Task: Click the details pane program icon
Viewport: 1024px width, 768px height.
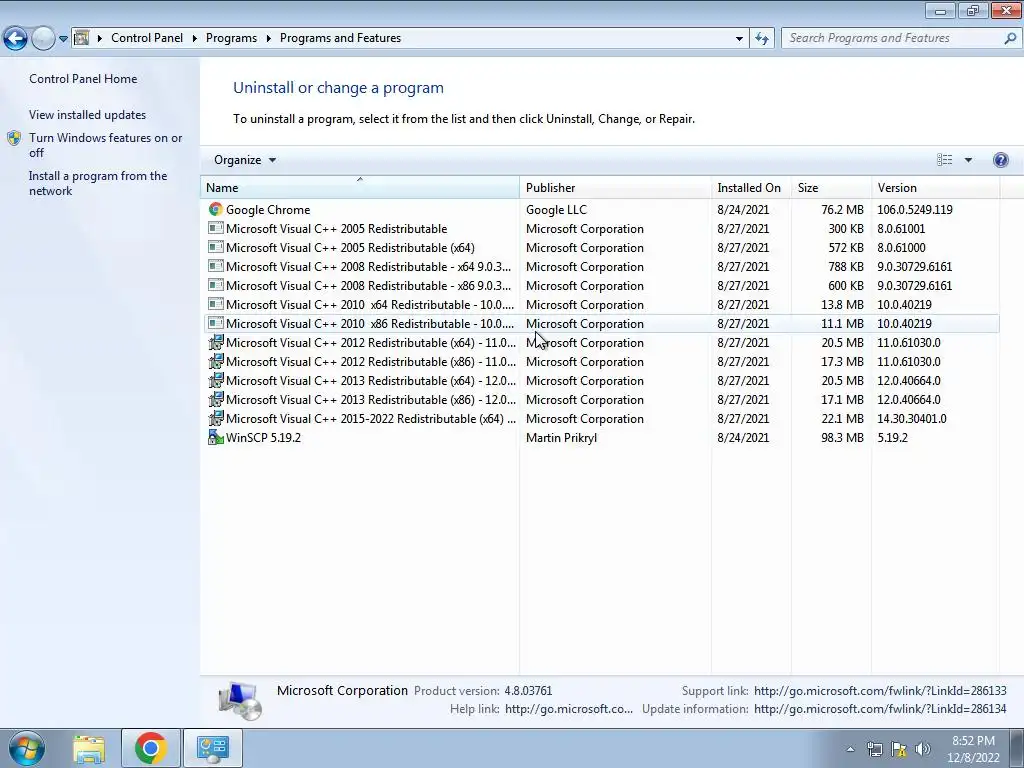Action: (240, 700)
